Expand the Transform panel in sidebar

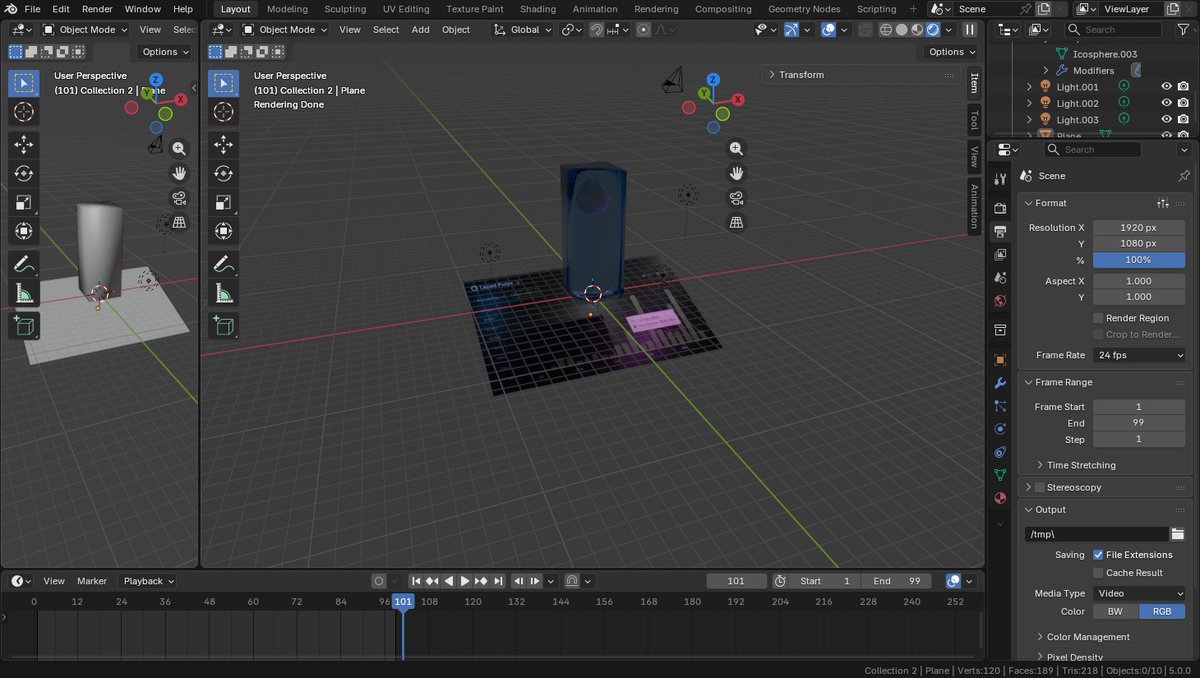click(x=772, y=75)
